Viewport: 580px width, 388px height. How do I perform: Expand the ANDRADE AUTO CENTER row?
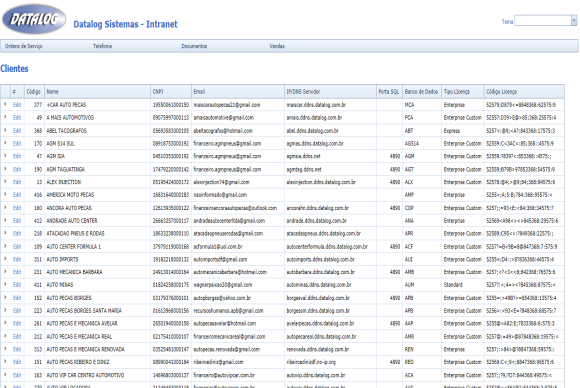pyautogui.click(x=5, y=220)
